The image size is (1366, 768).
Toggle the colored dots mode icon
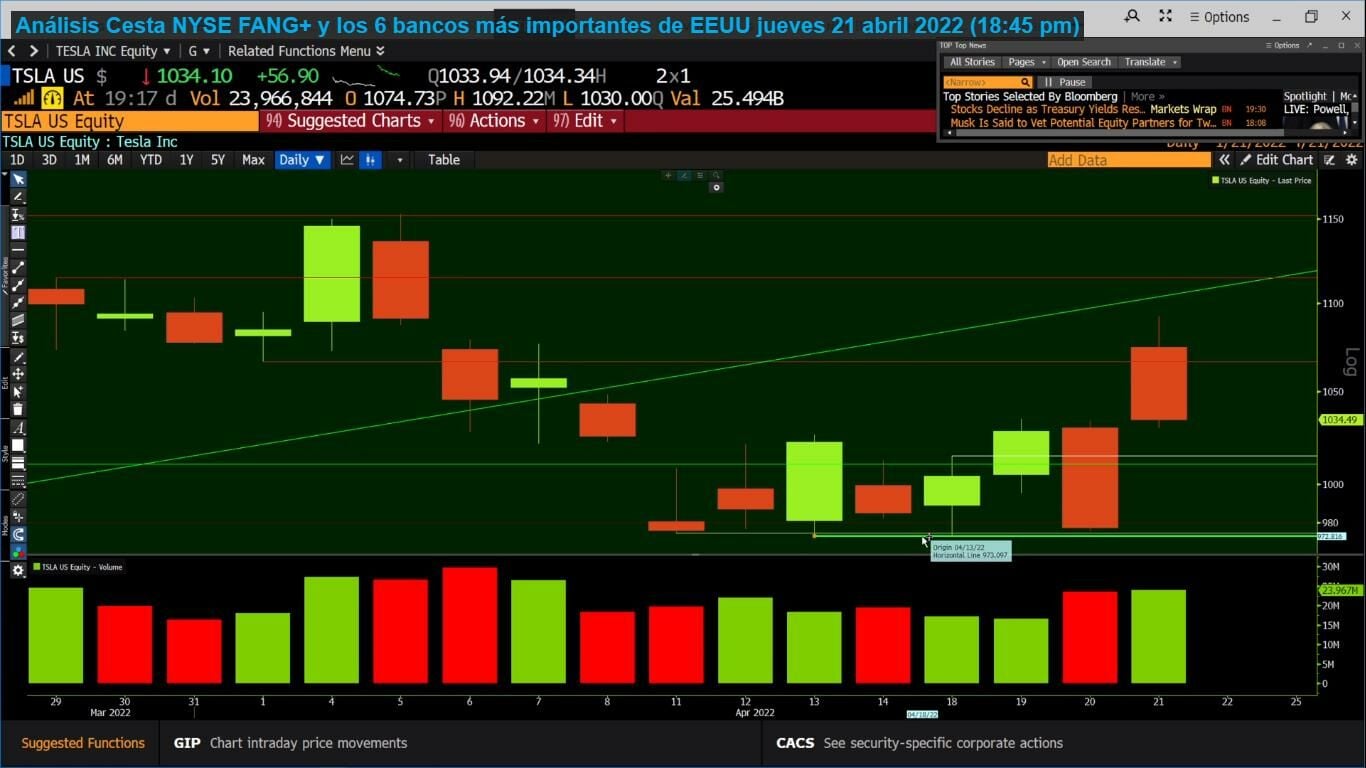point(18,552)
